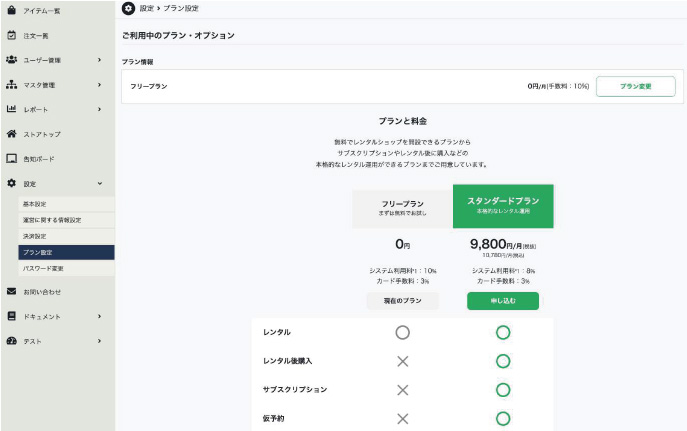Open the パスワード変更 submenu item
Image resolution: width=687 pixels, height=431 pixels.
coord(43,268)
